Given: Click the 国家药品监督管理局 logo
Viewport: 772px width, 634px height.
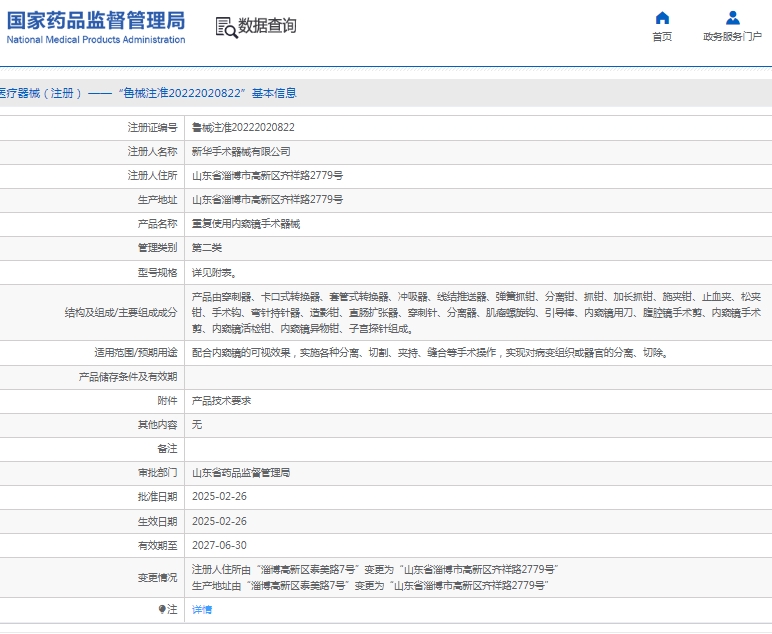Looking at the screenshot, I should 96,21.
